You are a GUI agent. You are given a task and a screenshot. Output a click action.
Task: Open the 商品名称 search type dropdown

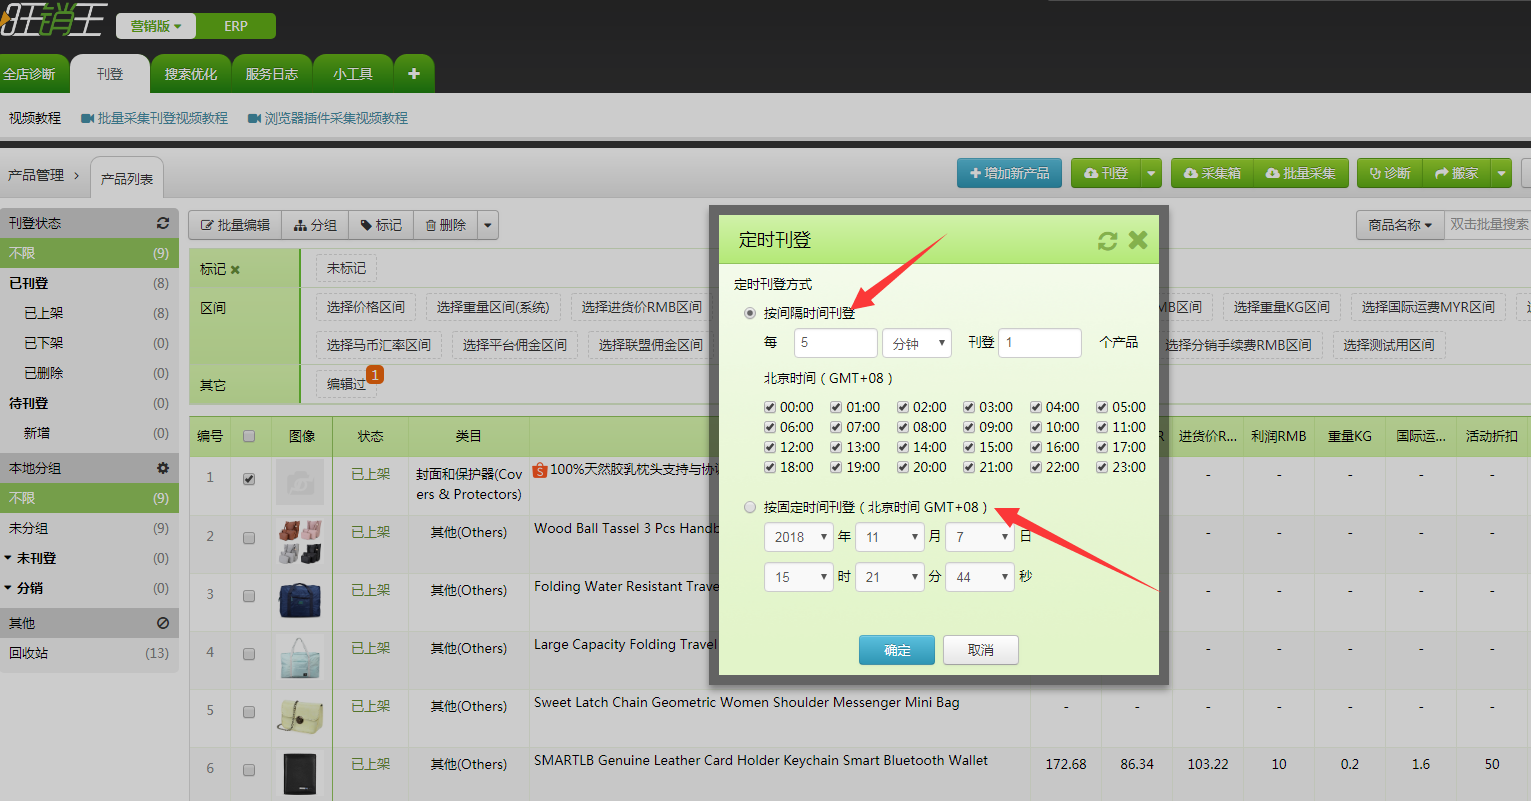tap(1400, 225)
